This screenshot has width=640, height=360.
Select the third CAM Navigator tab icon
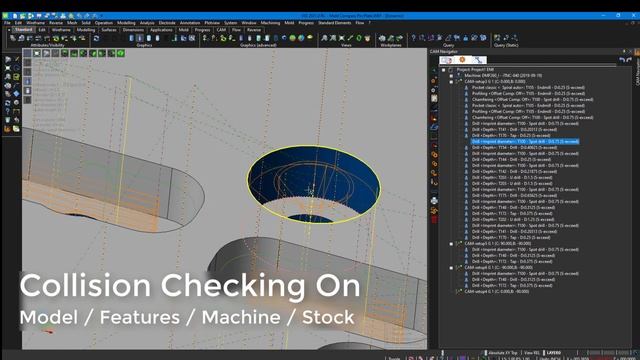point(478,60)
